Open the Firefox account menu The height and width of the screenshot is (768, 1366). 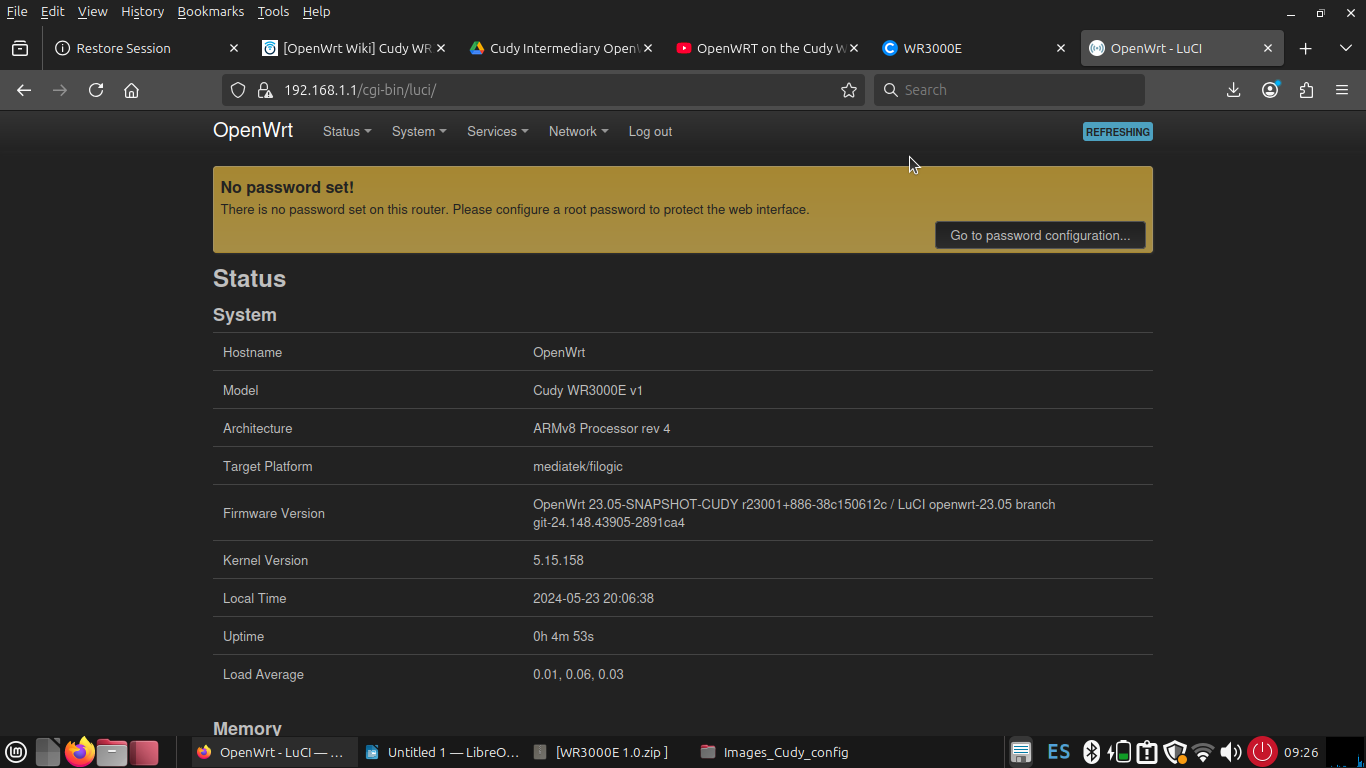(x=1269, y=90)
